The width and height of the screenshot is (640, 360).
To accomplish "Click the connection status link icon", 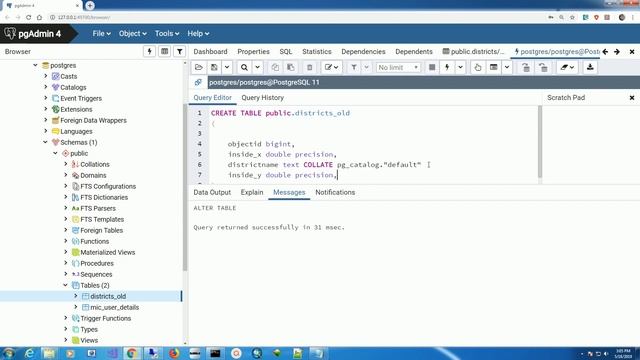I will (x=198, y=82).
